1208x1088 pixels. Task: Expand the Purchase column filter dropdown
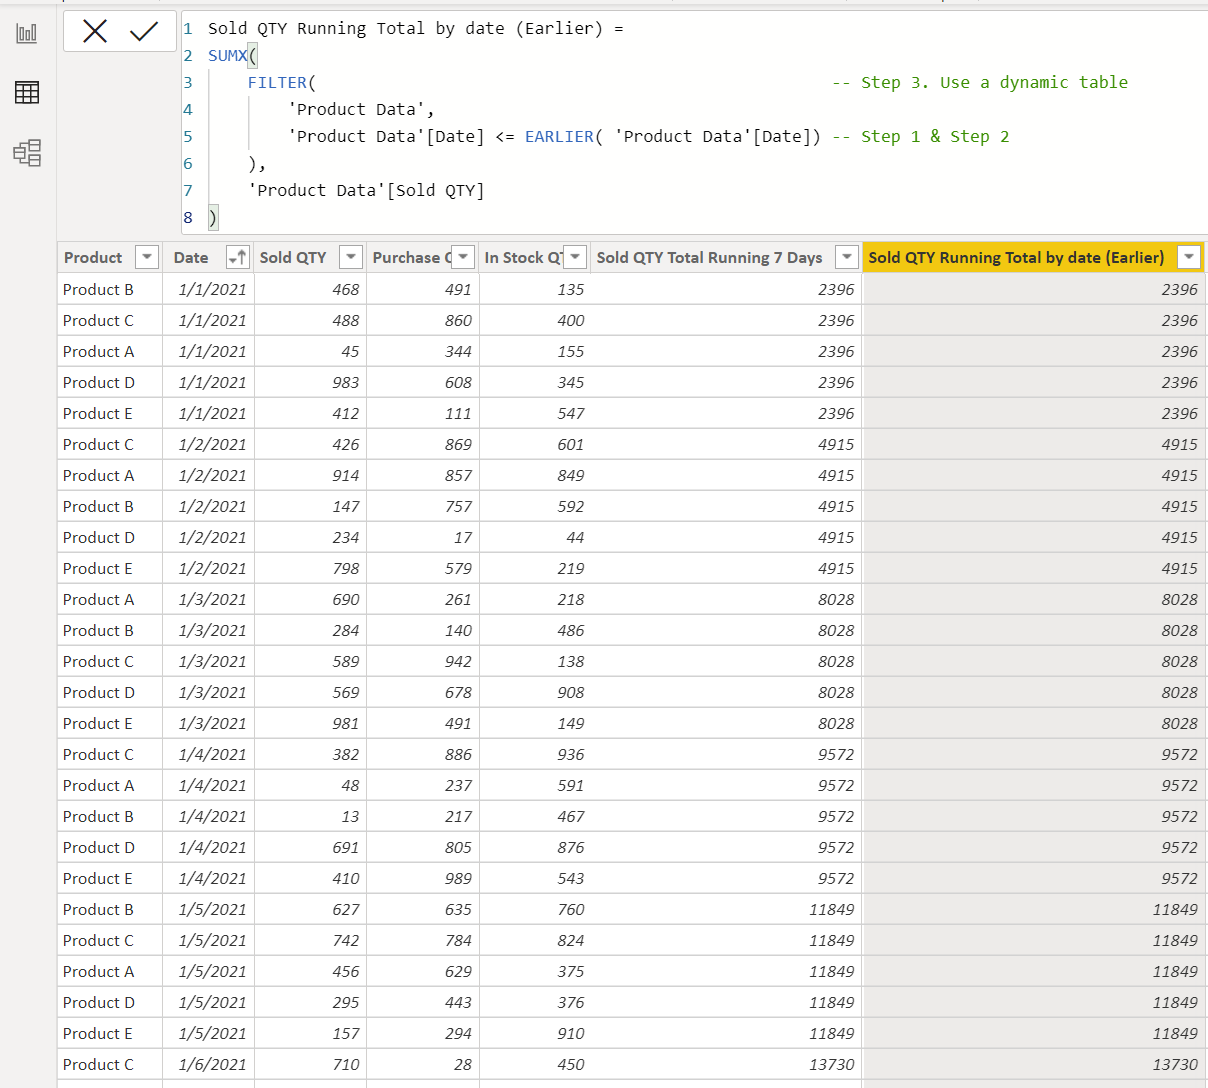(463, 257)
